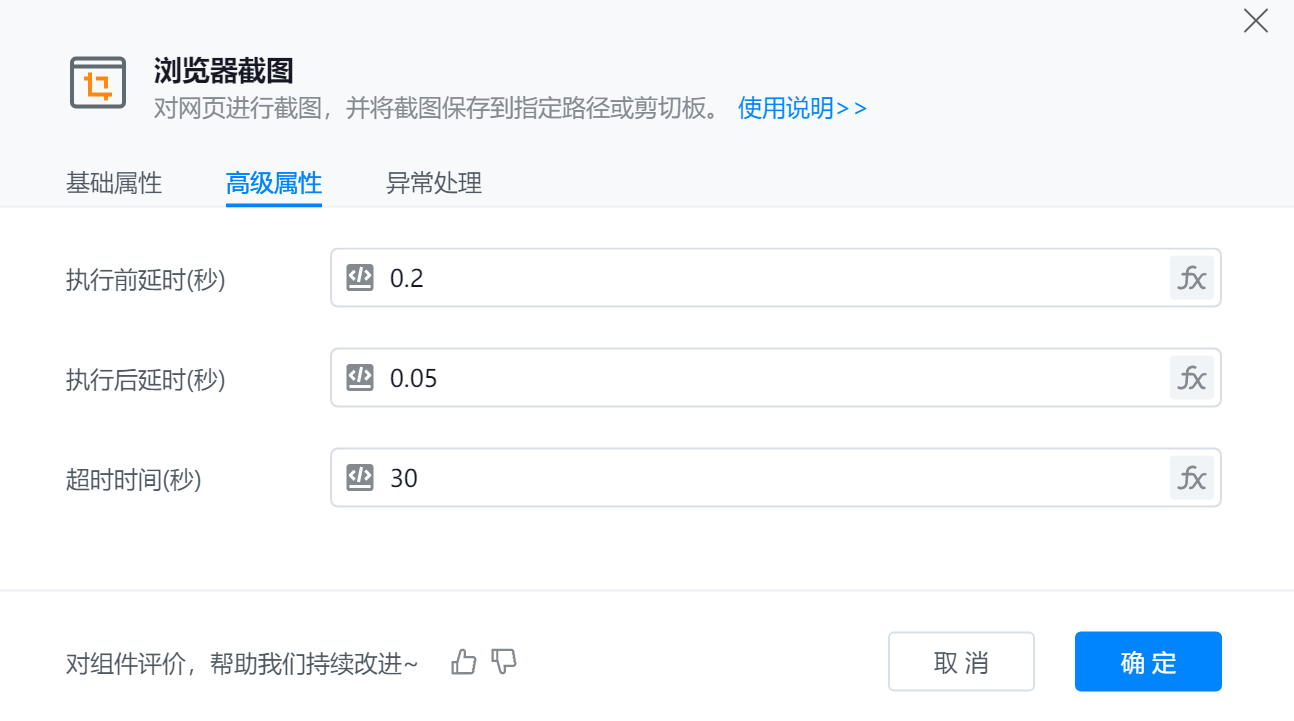This screenshot has height=721, width=1294.
Task: Give the component a thumbs up
Action: click(464, 662)
